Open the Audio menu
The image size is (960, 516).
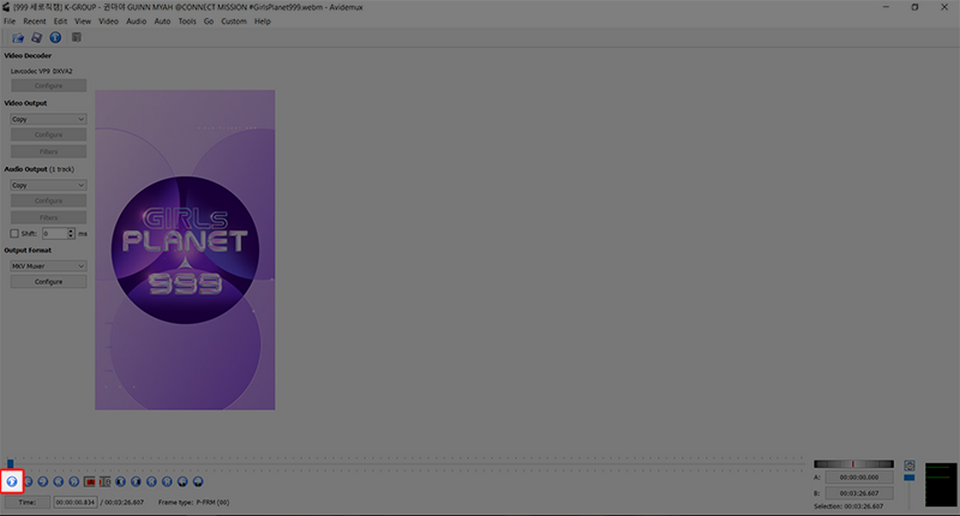pos(136,21)
